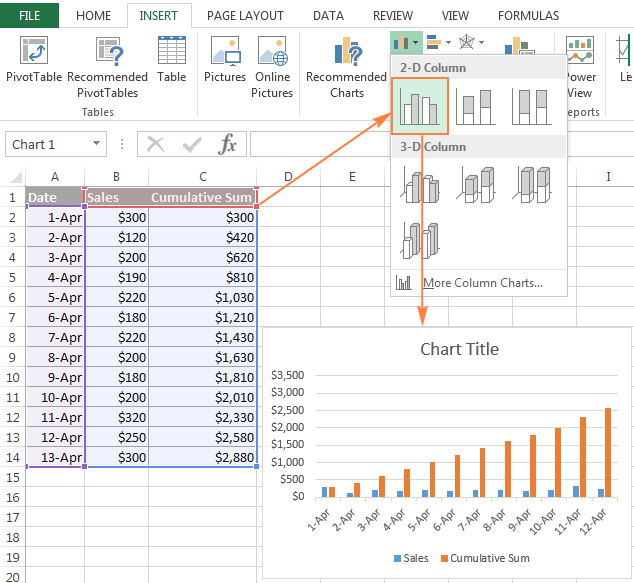Click More Column Charts option
Screen dimensions: 634x583
(482, 283)
